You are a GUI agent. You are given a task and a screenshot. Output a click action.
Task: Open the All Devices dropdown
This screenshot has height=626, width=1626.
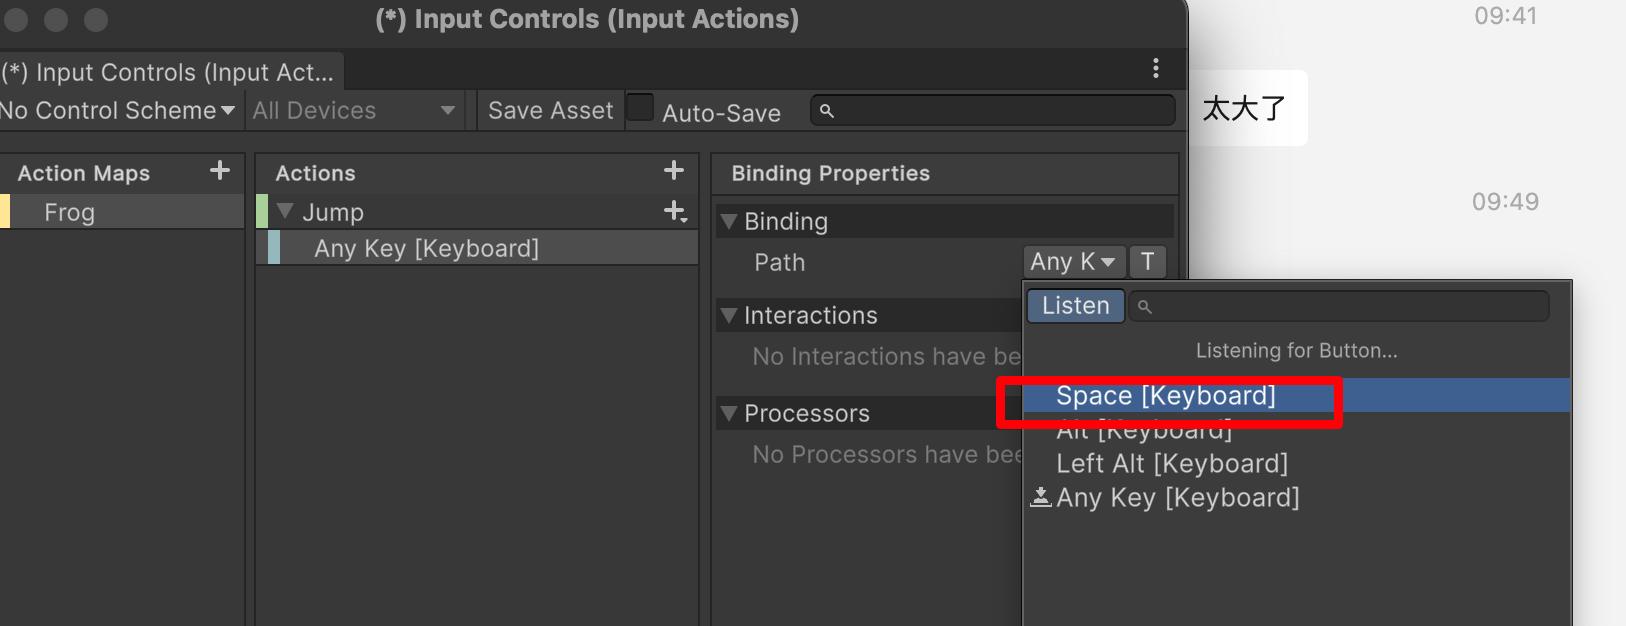tap(354, 111)
